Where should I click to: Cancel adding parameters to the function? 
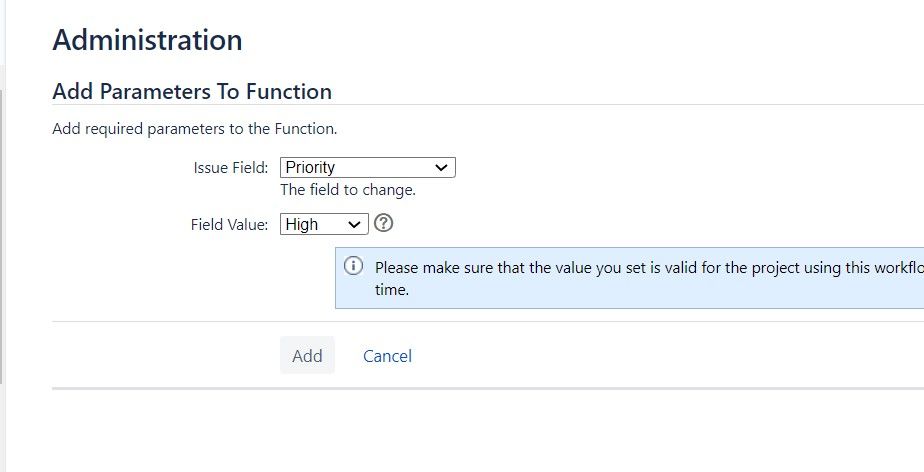387,356
